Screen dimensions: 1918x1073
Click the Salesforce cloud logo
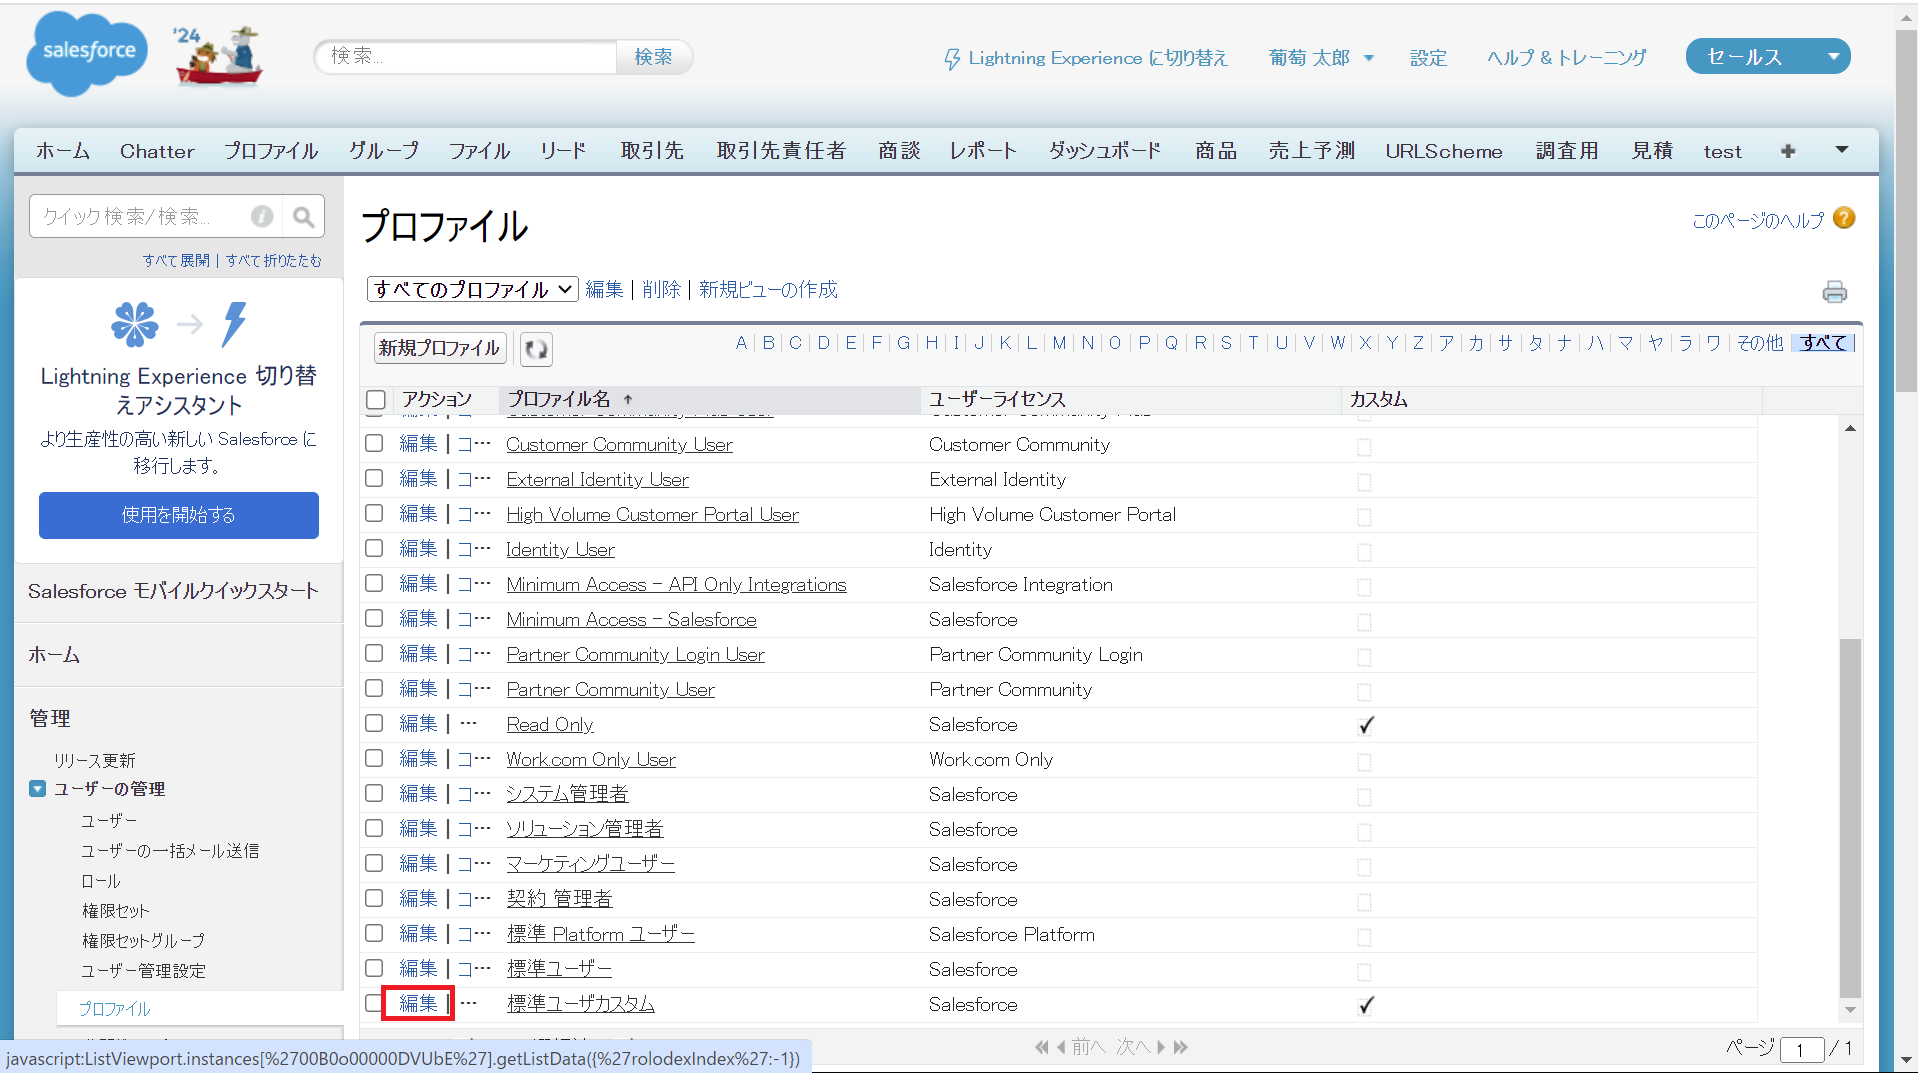coord(87,53)
